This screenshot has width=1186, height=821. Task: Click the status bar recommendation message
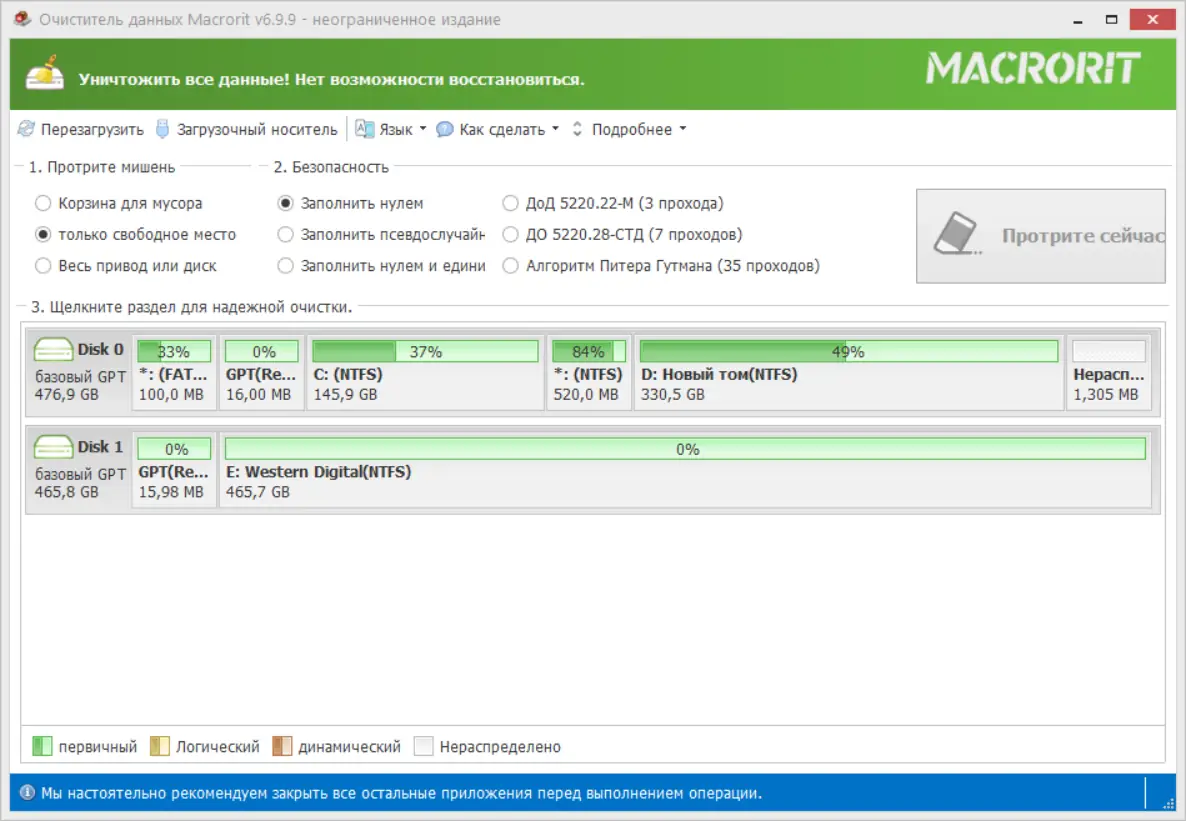402,793
